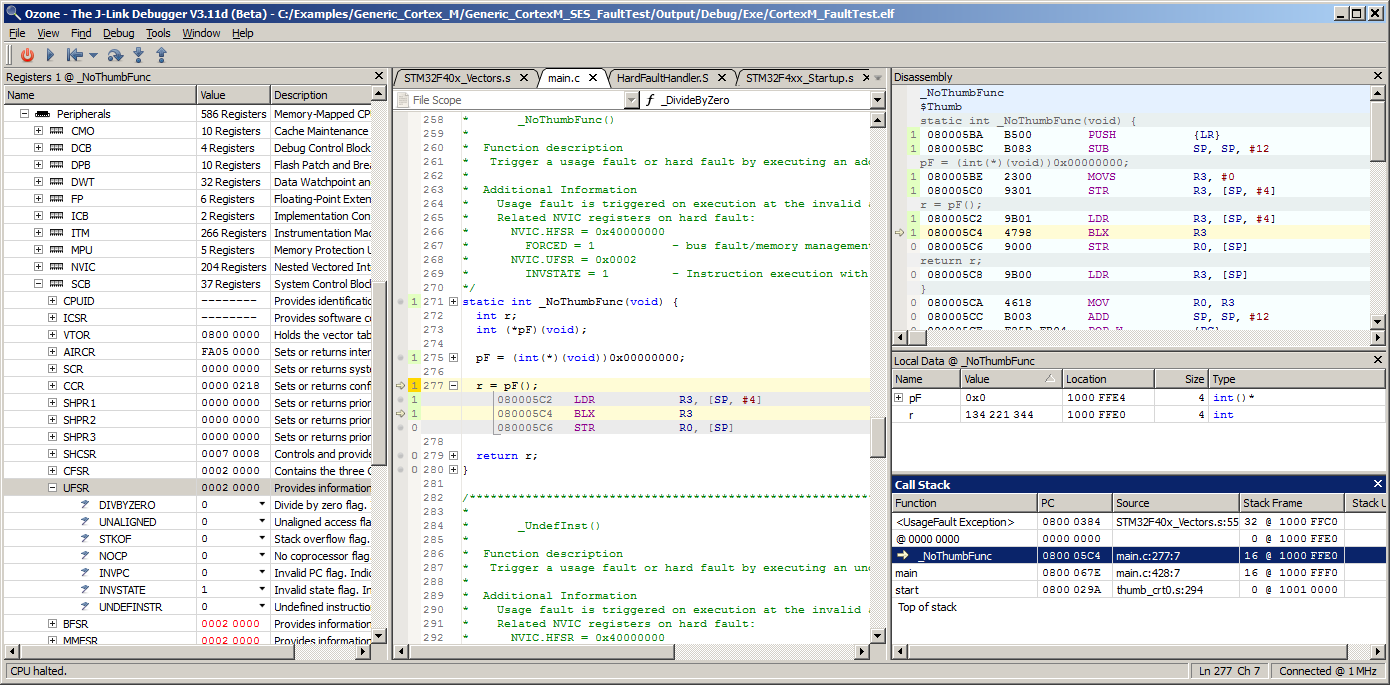Open the DIVBYZERO flag value dropdown
The image size is (1390, 685).
click(262, 505)
